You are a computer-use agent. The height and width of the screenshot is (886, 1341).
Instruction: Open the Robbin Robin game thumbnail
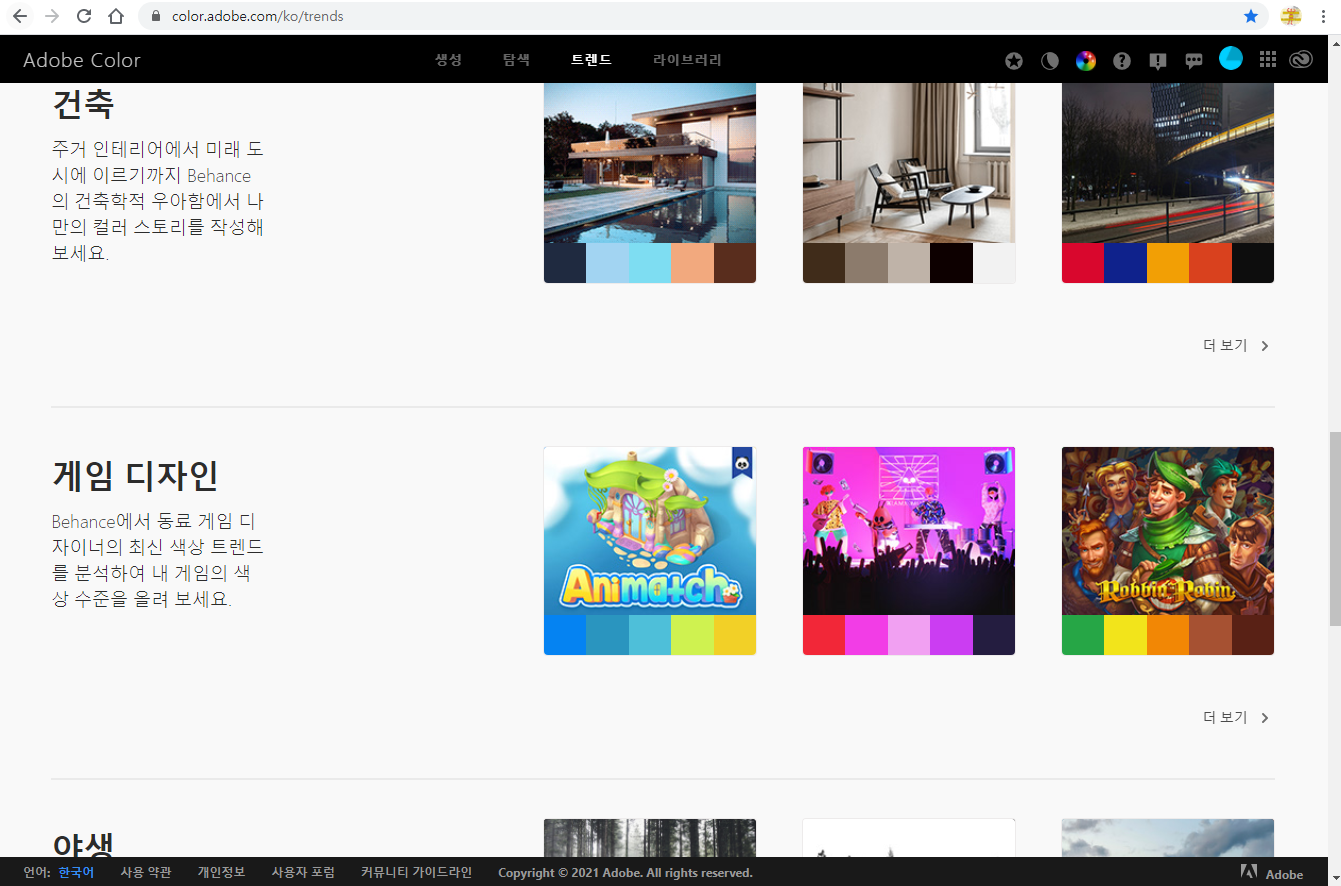(1168, 531)
